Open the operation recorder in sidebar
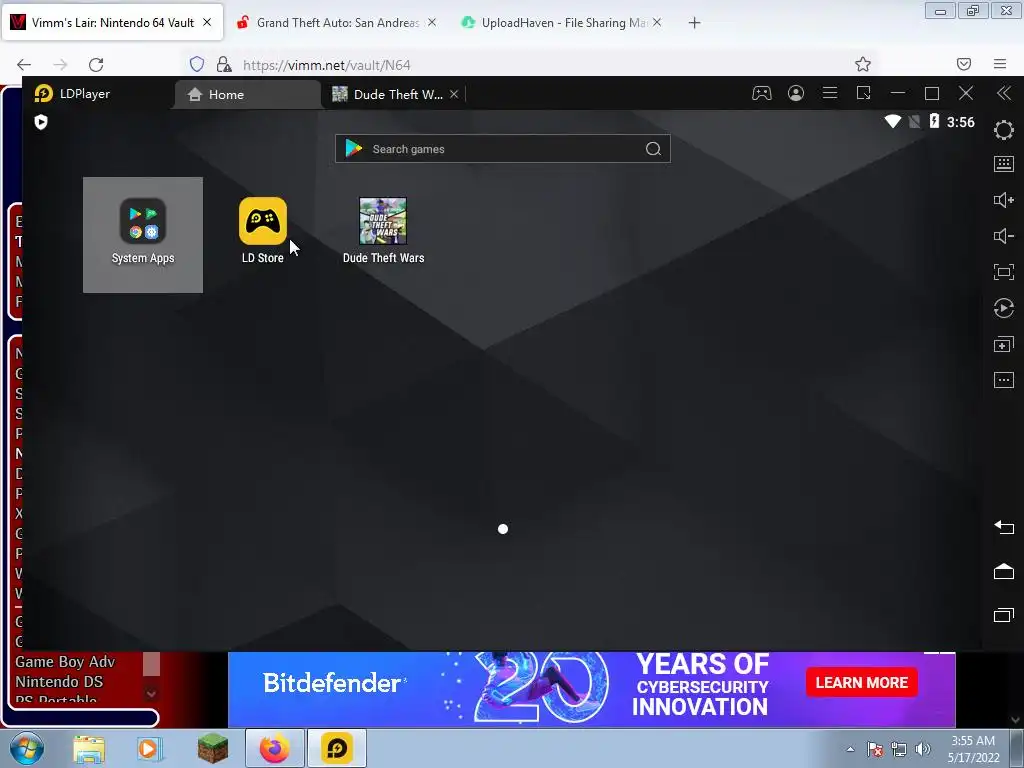The width and height of the screenshot is (1024, 768). click(1003, 308)
